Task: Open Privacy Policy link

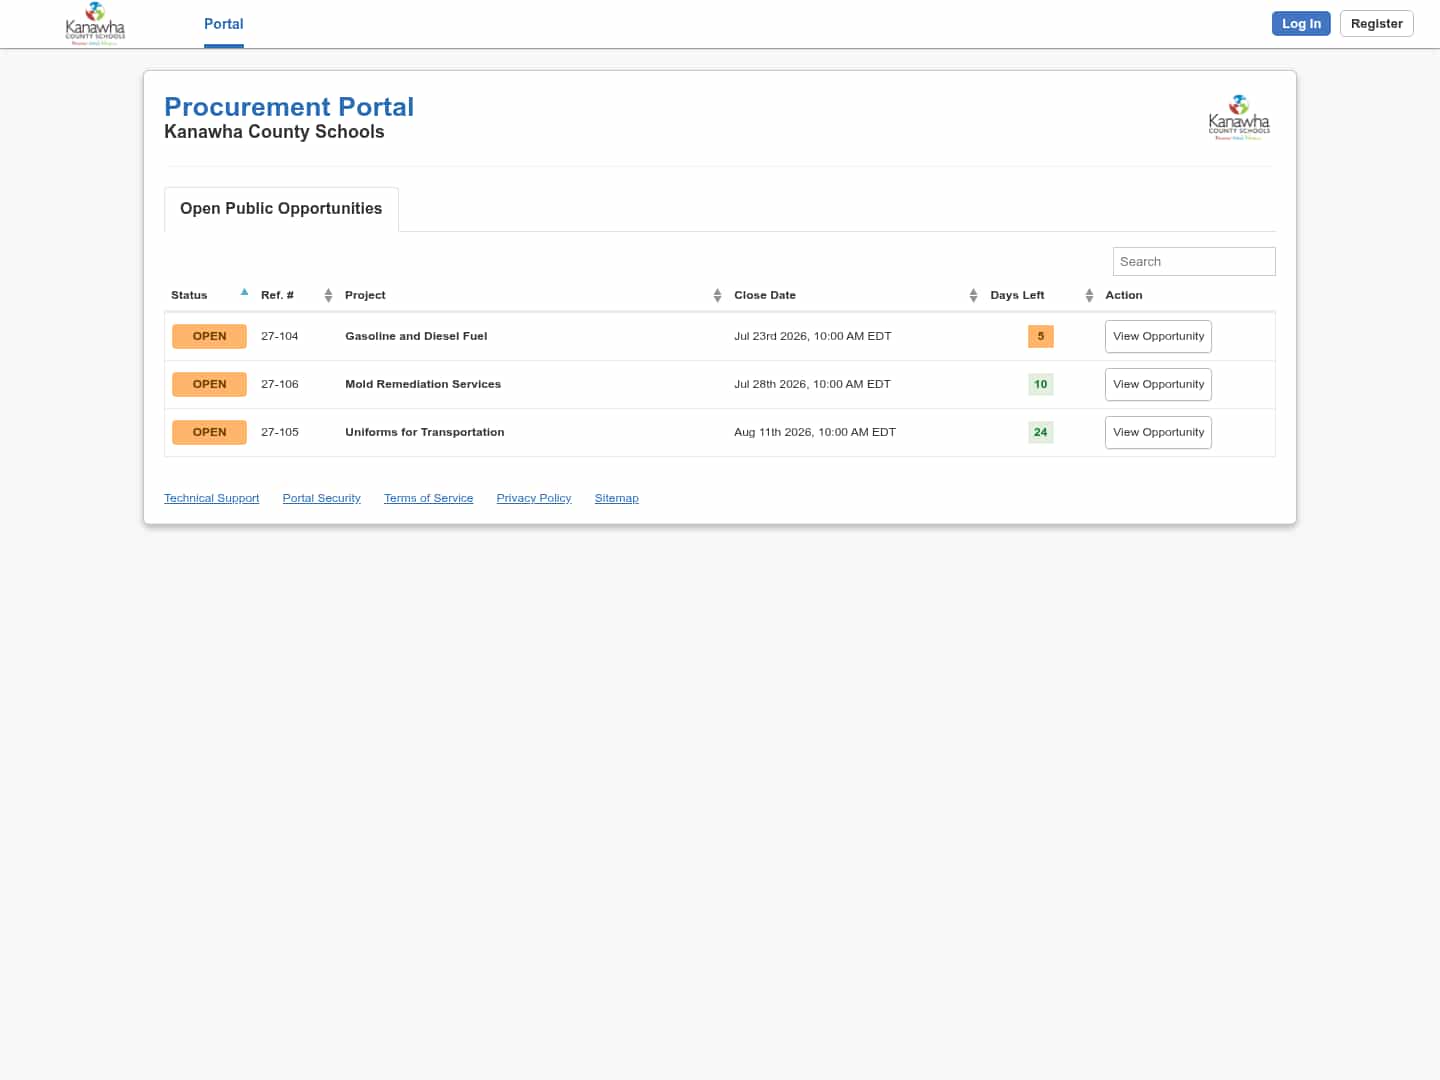Action: point(534,498)
